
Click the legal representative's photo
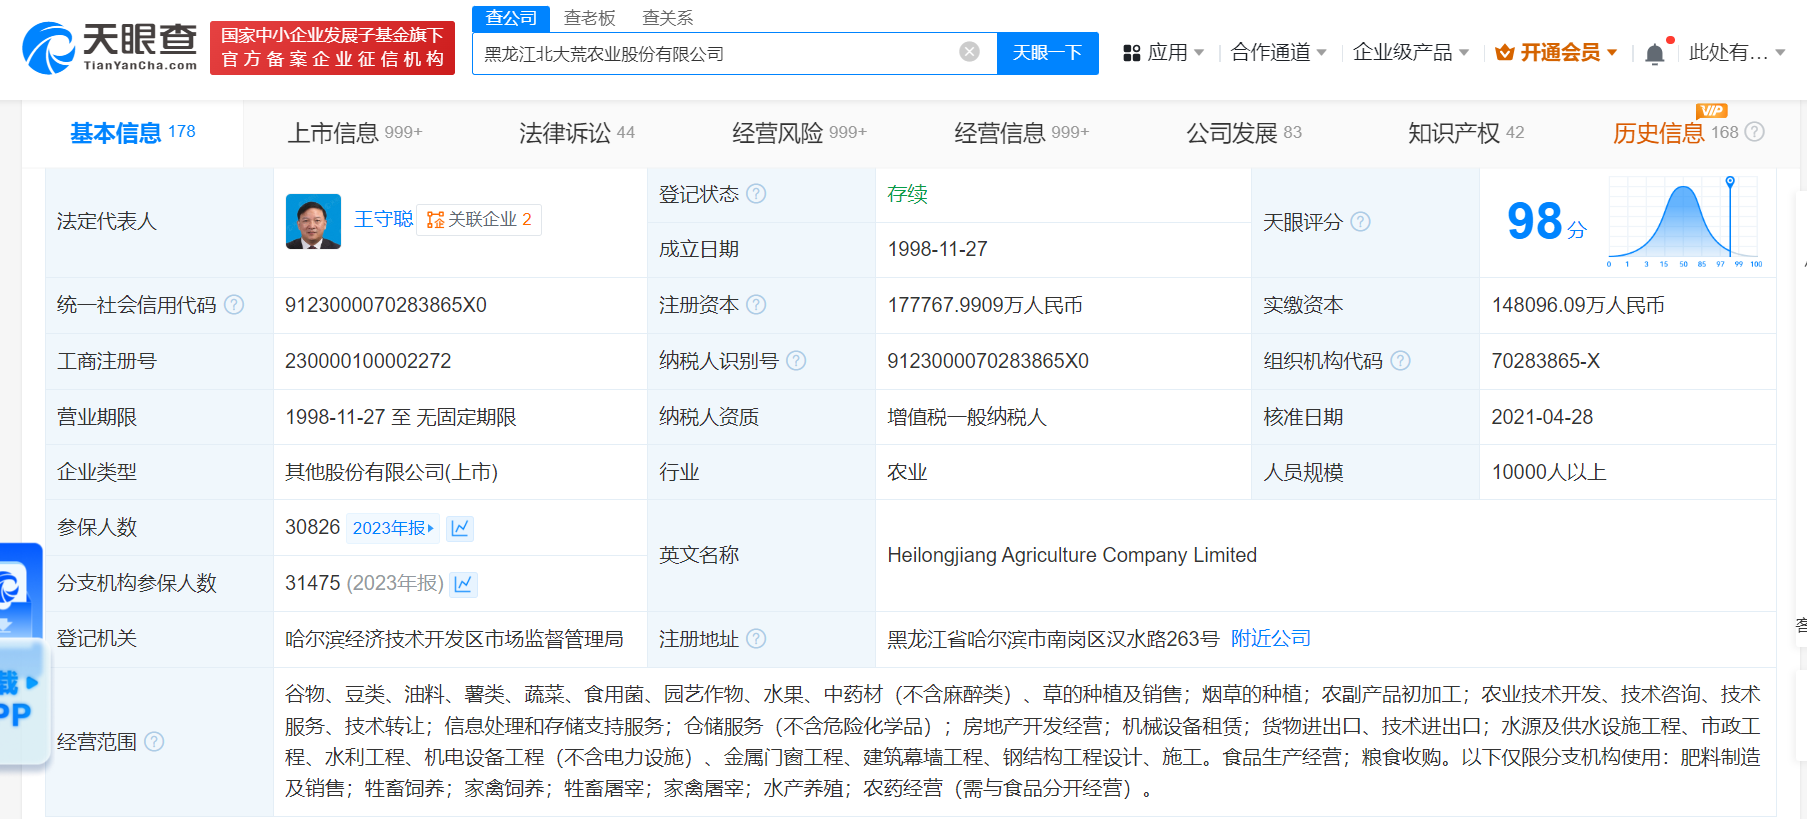313,221
